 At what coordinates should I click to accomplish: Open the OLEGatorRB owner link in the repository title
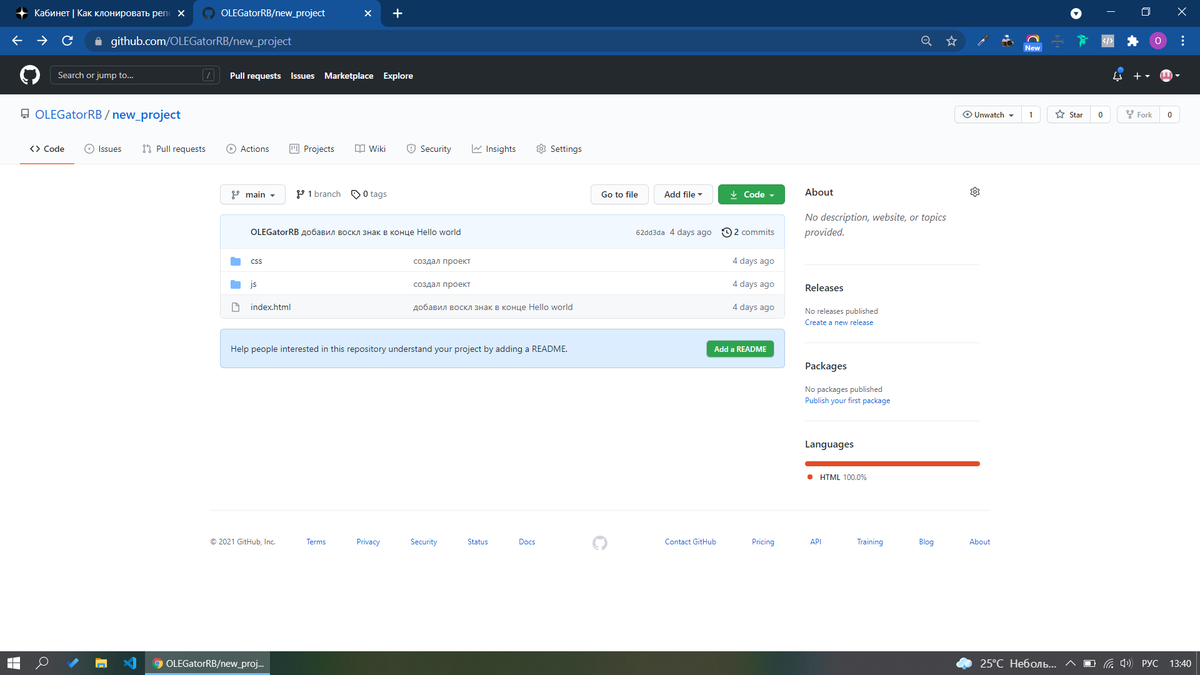[x=68, y=115]
